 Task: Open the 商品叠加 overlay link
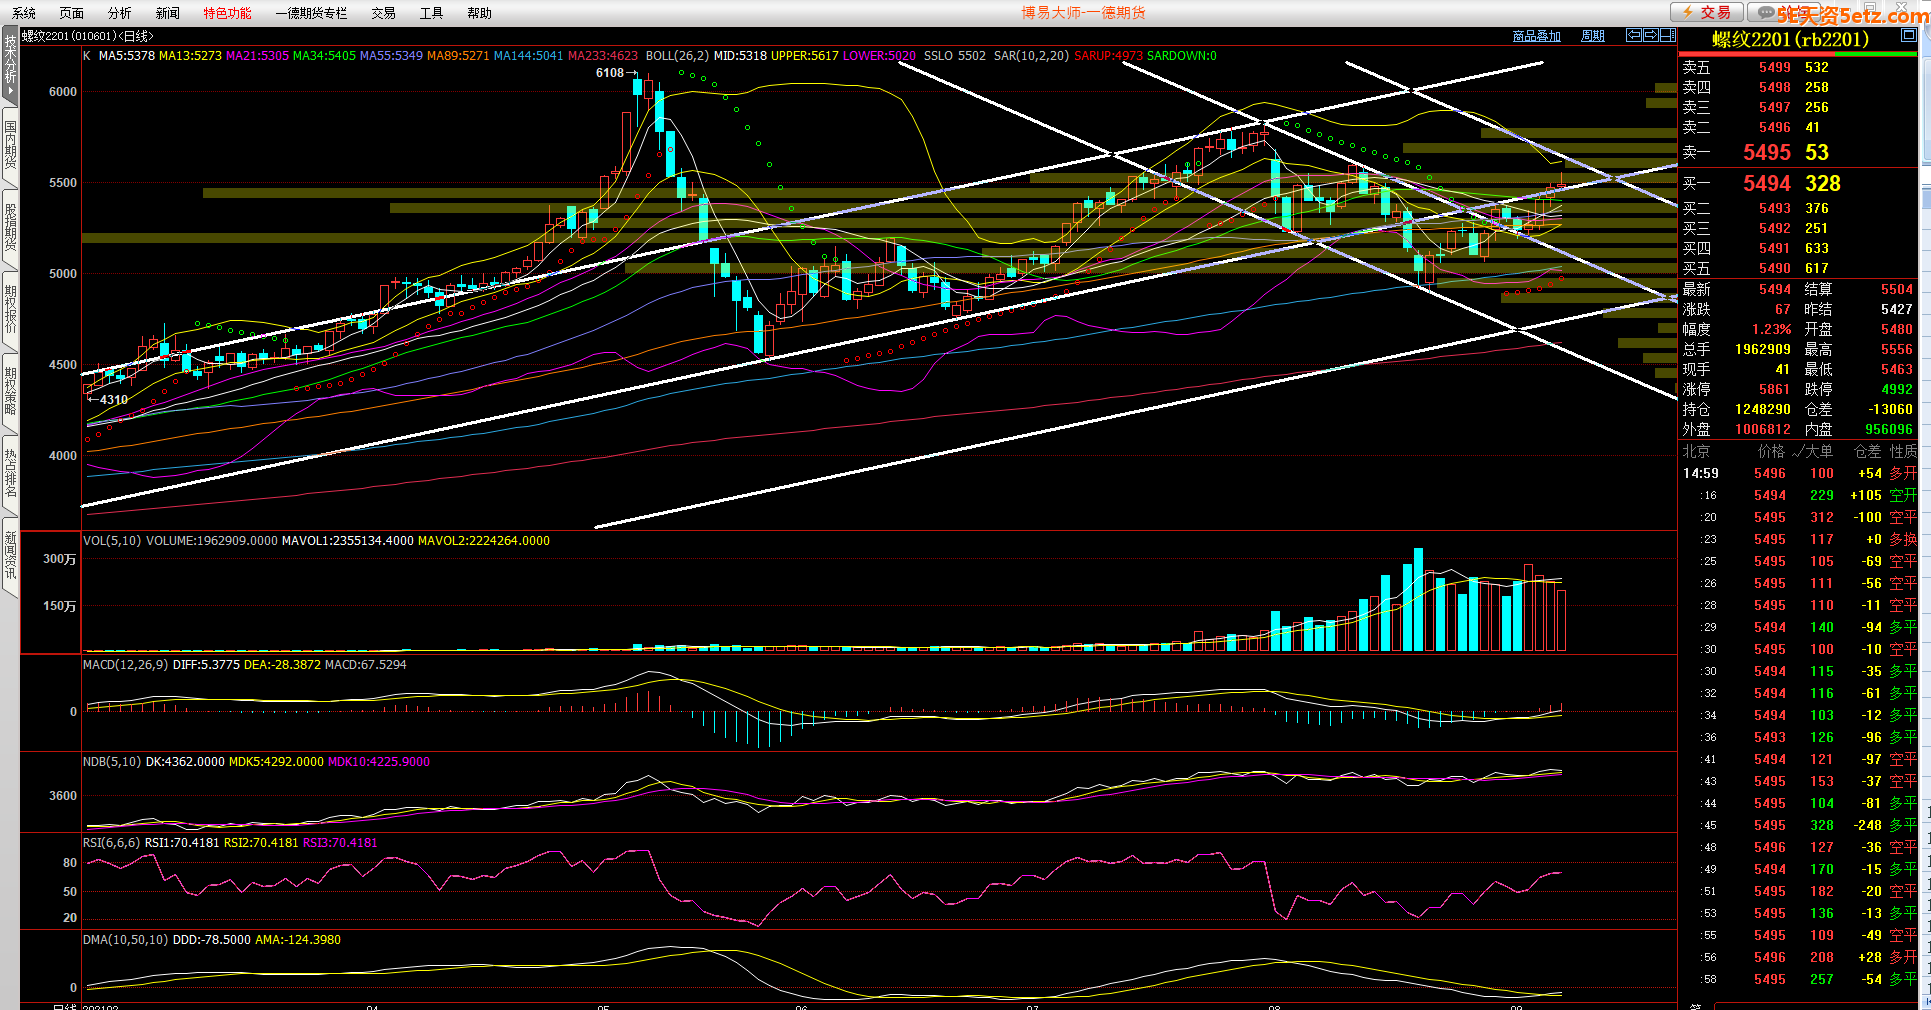pyautogui.click(x=1536, y=36)
